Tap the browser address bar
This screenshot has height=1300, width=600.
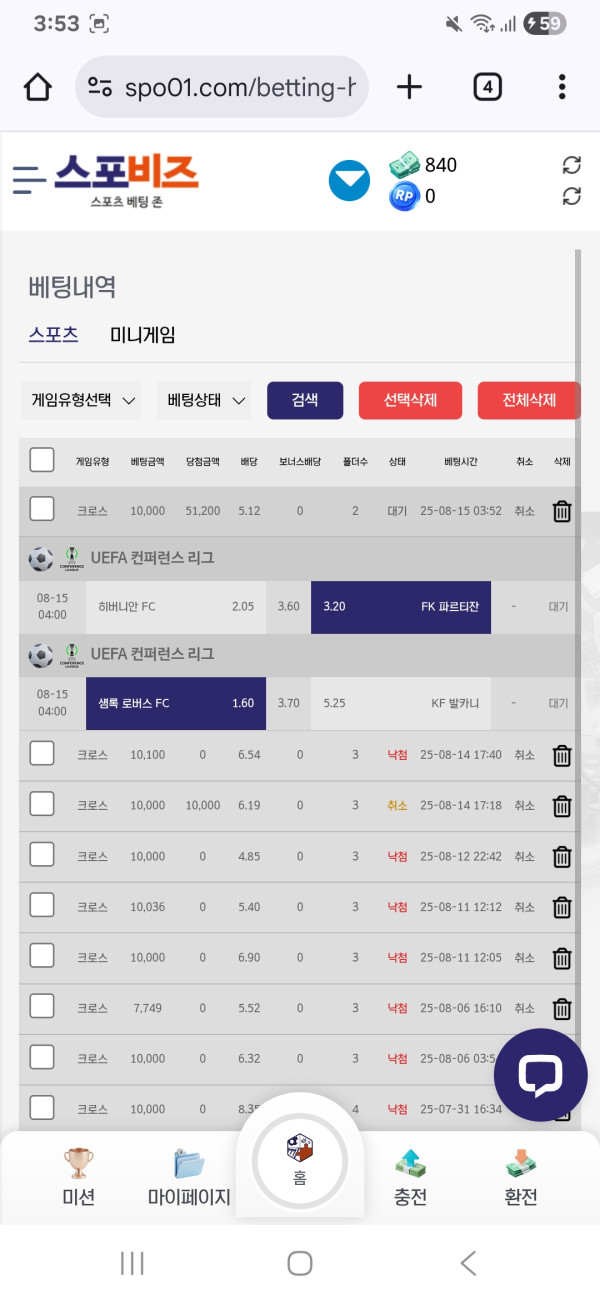222,87
